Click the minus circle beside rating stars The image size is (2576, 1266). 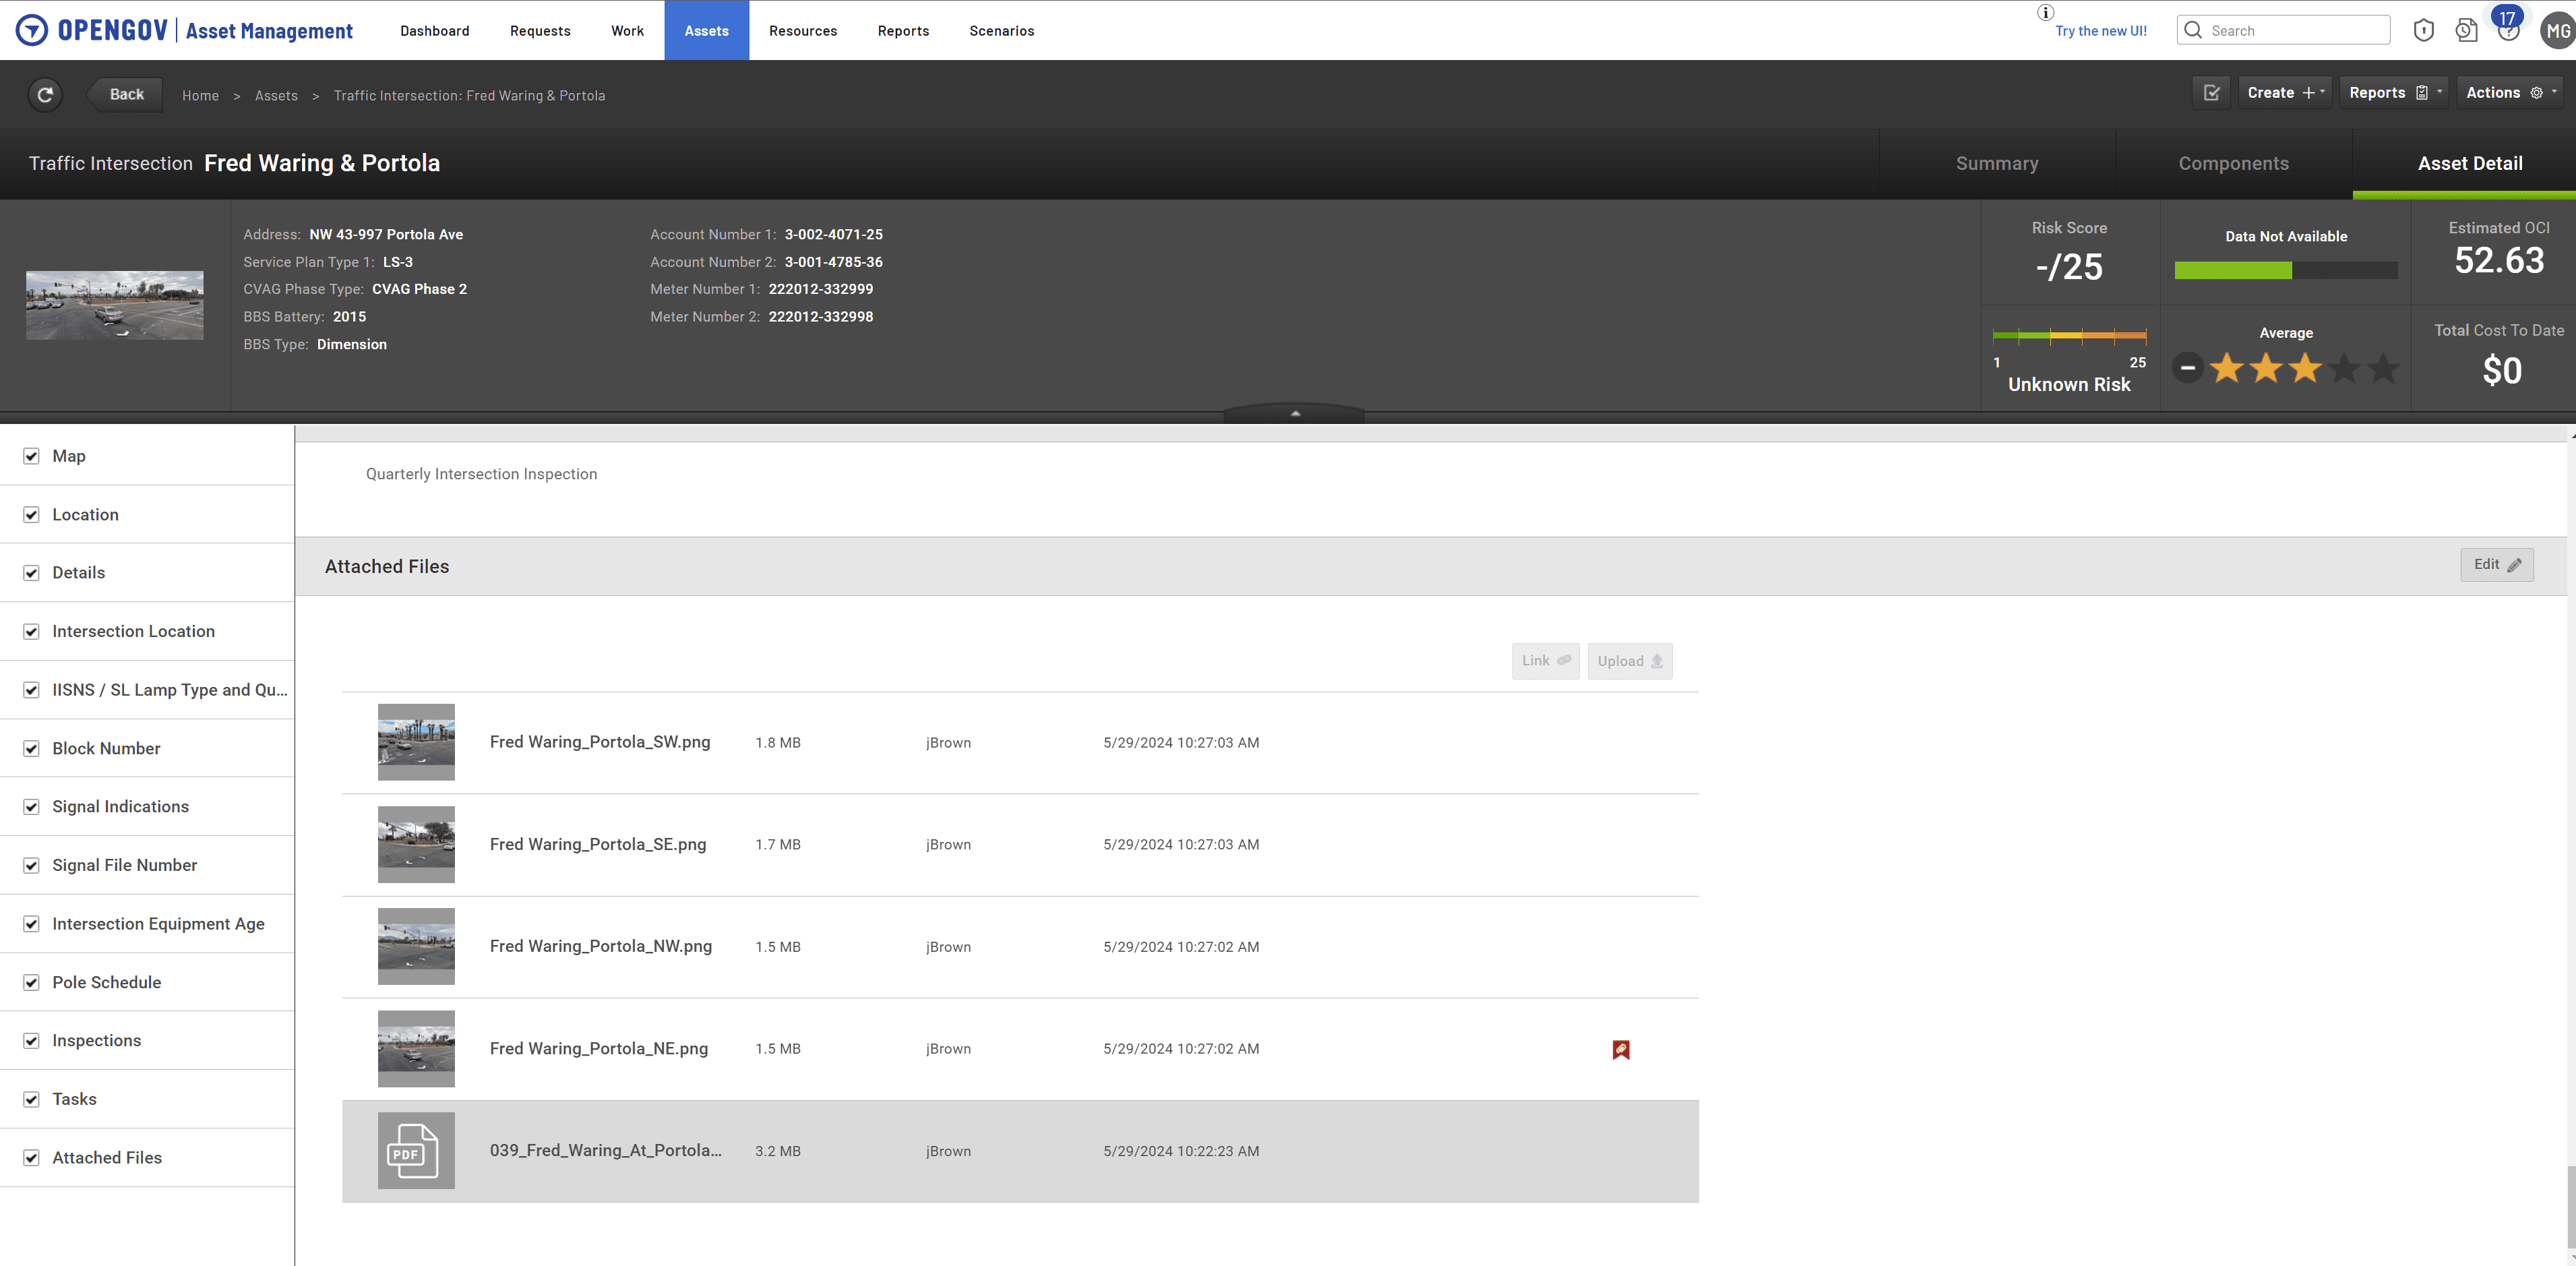click(2187, 368)
